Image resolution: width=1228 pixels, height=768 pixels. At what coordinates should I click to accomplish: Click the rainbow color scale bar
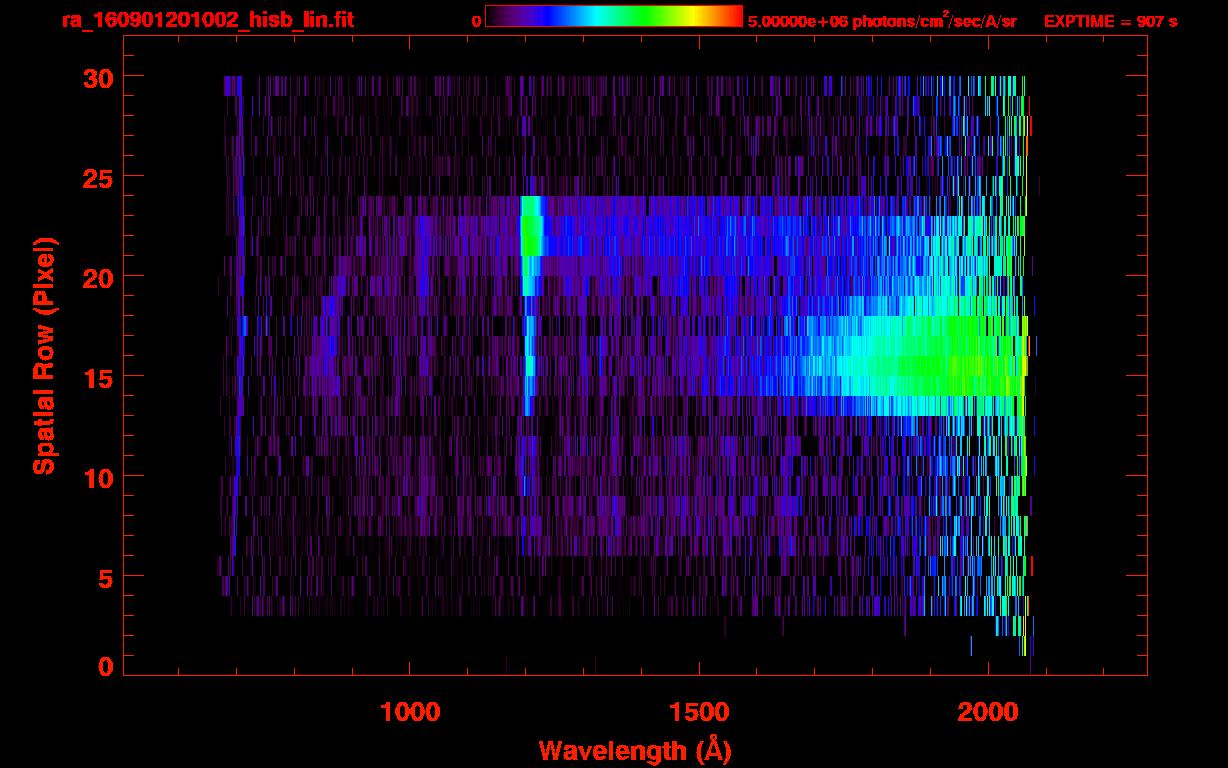pos(614,16)
